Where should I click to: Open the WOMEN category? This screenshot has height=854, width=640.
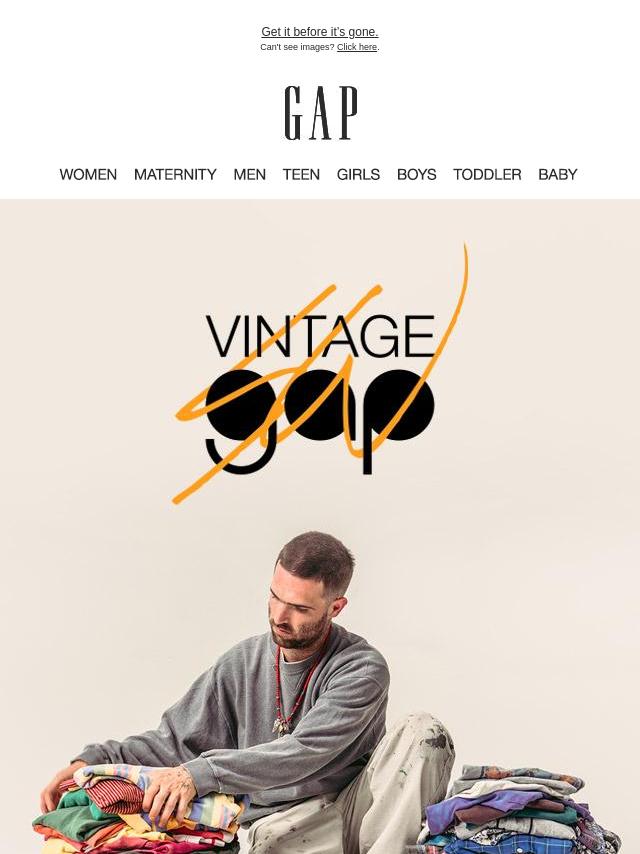[x=88, y=174]
